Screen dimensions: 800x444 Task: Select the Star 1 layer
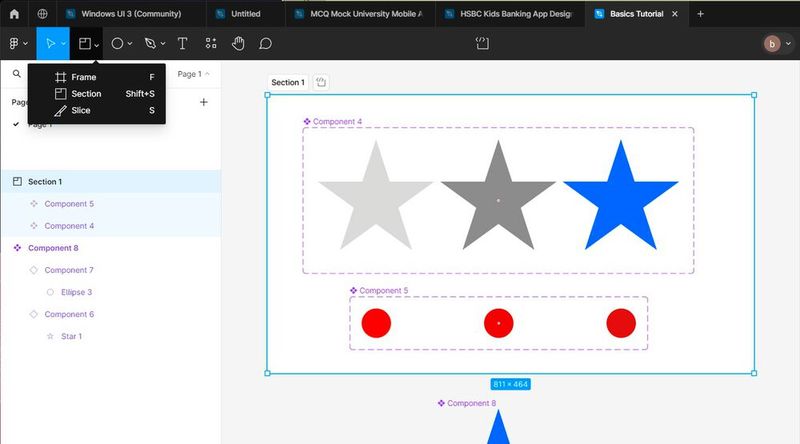pyautogui.click(x=111, y=336)
